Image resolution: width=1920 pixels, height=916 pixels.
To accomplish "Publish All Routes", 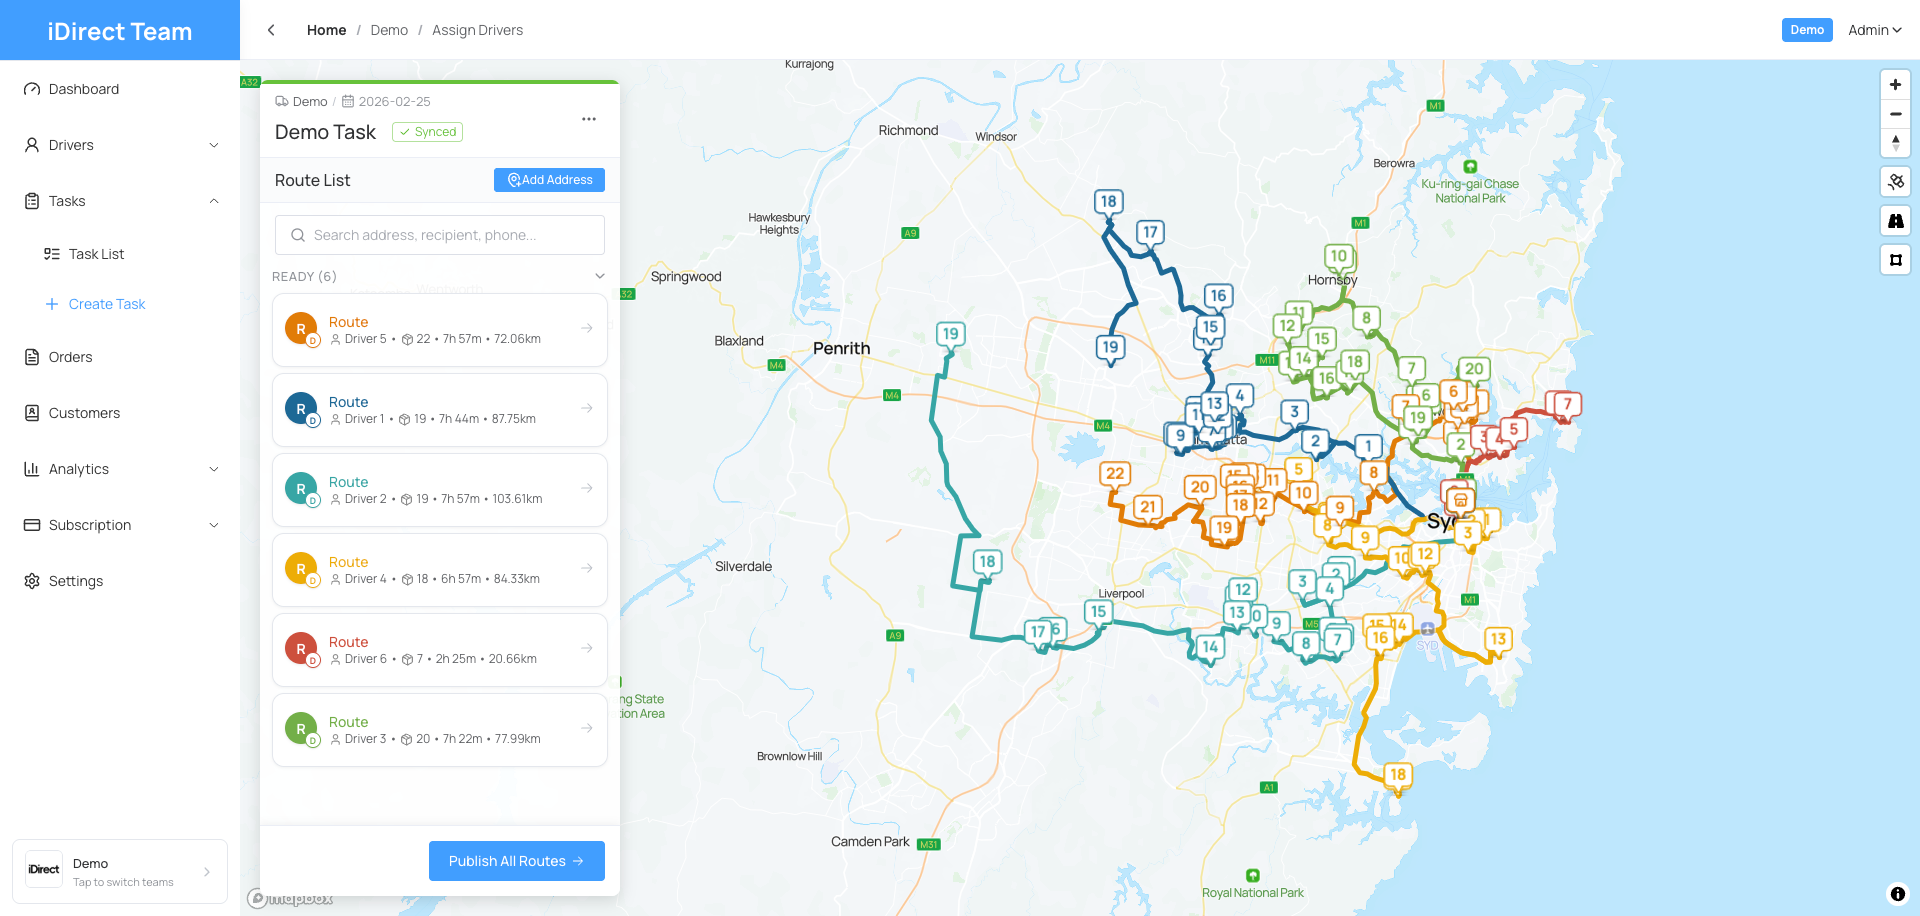I will coord(516,861).
